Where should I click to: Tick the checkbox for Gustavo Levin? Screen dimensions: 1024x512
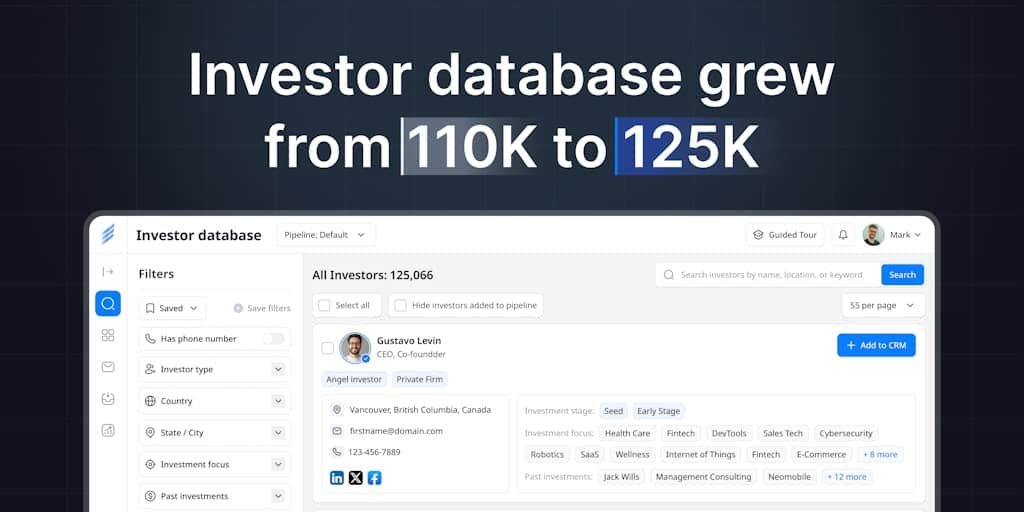tap(328, 349)
